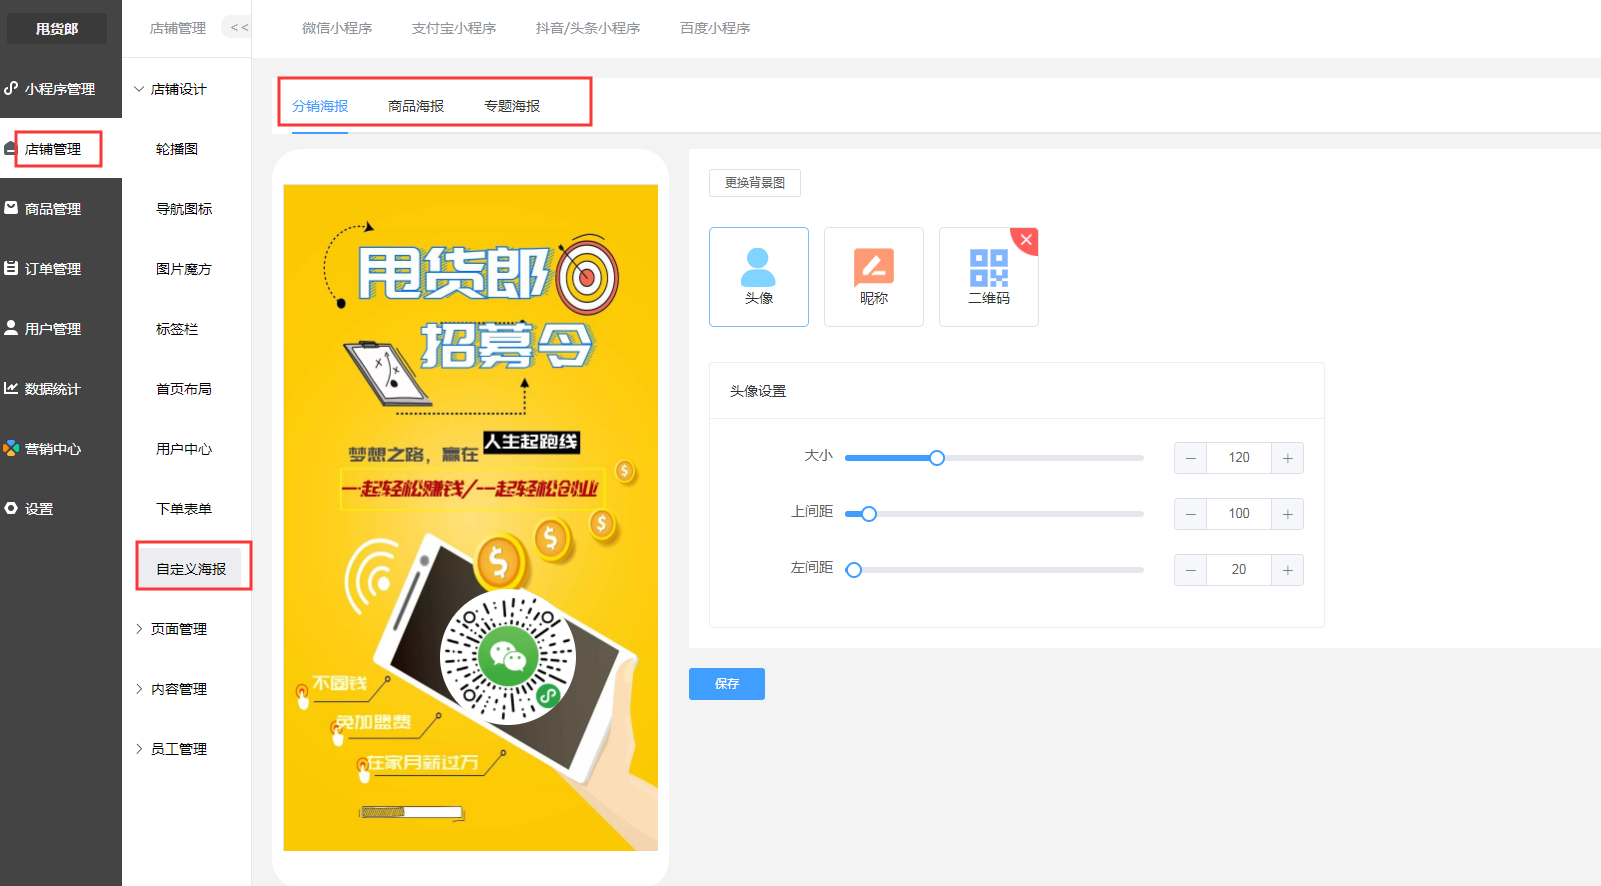
Task: Open 设置 in the sidebar
Action: pyautogui.click(x=60, y=509)
